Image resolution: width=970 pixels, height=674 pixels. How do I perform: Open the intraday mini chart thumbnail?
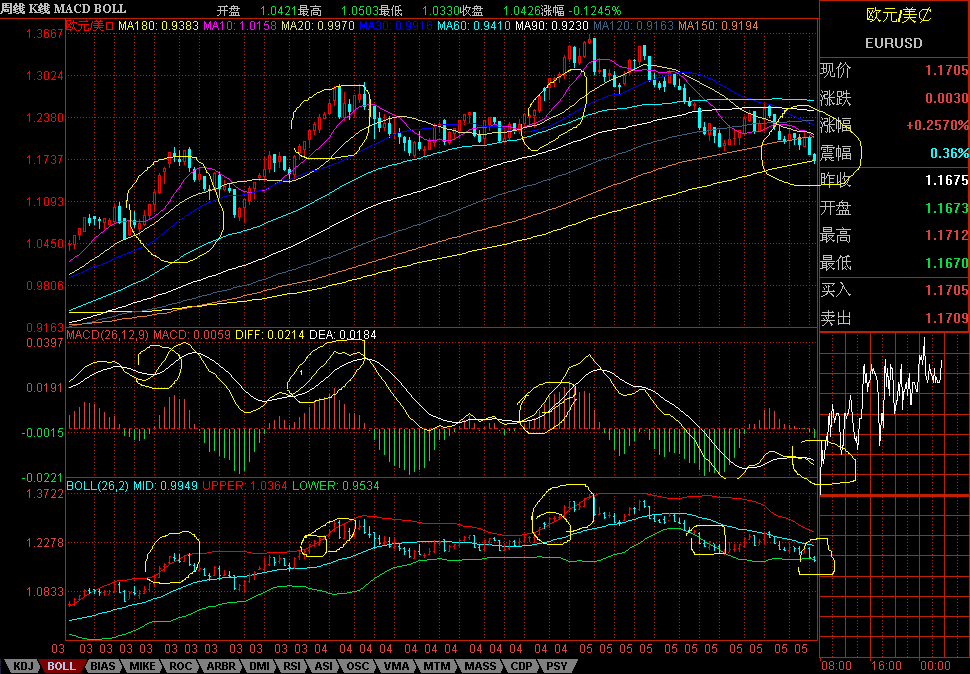coord(894,413)
